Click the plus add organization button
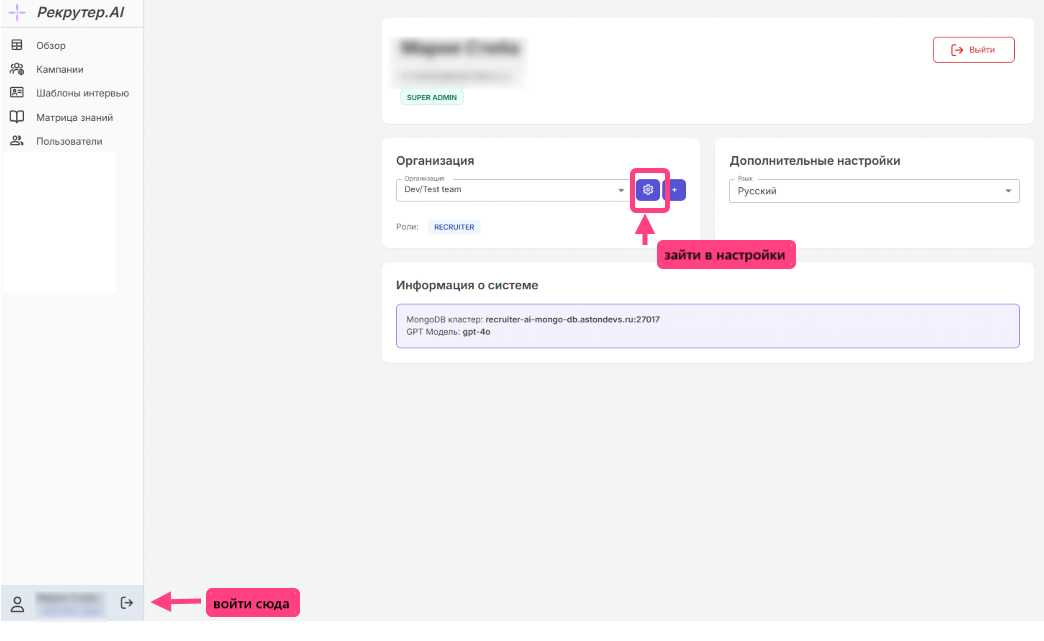Image resolution: width=1044 pixels, height=641 pixels. 674,190
